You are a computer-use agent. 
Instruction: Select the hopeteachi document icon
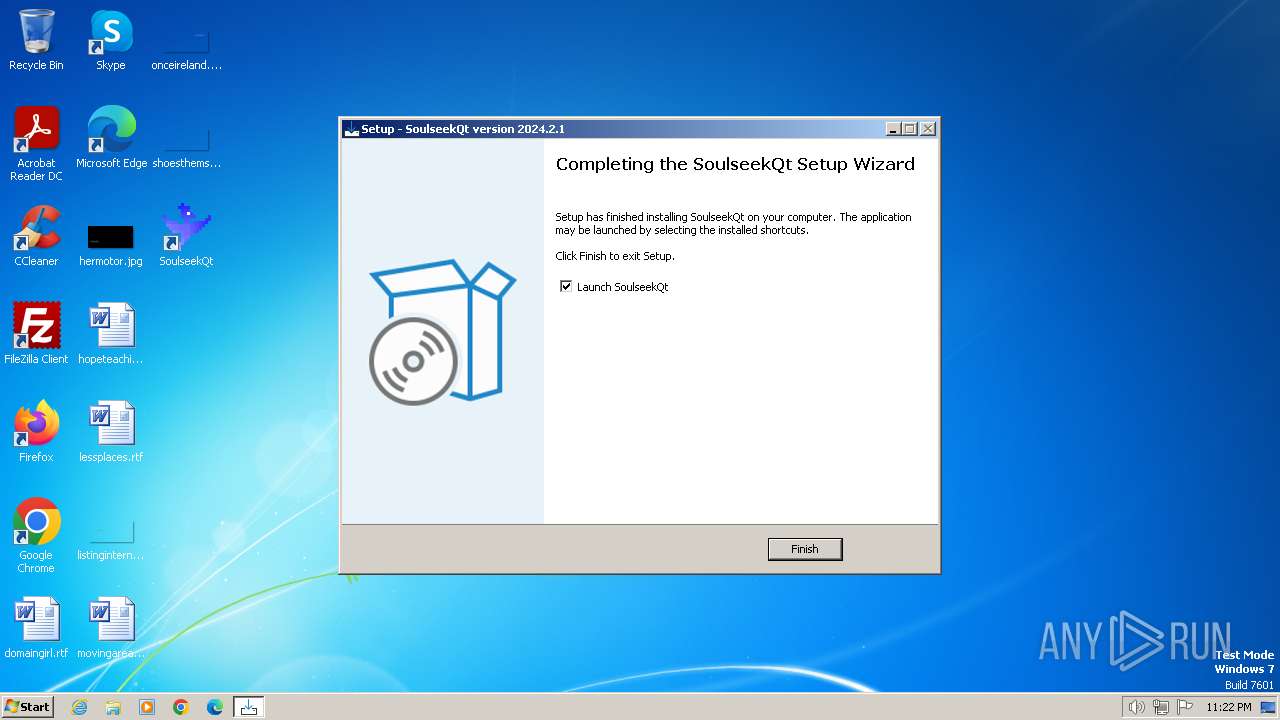click(x=111, y=335)
